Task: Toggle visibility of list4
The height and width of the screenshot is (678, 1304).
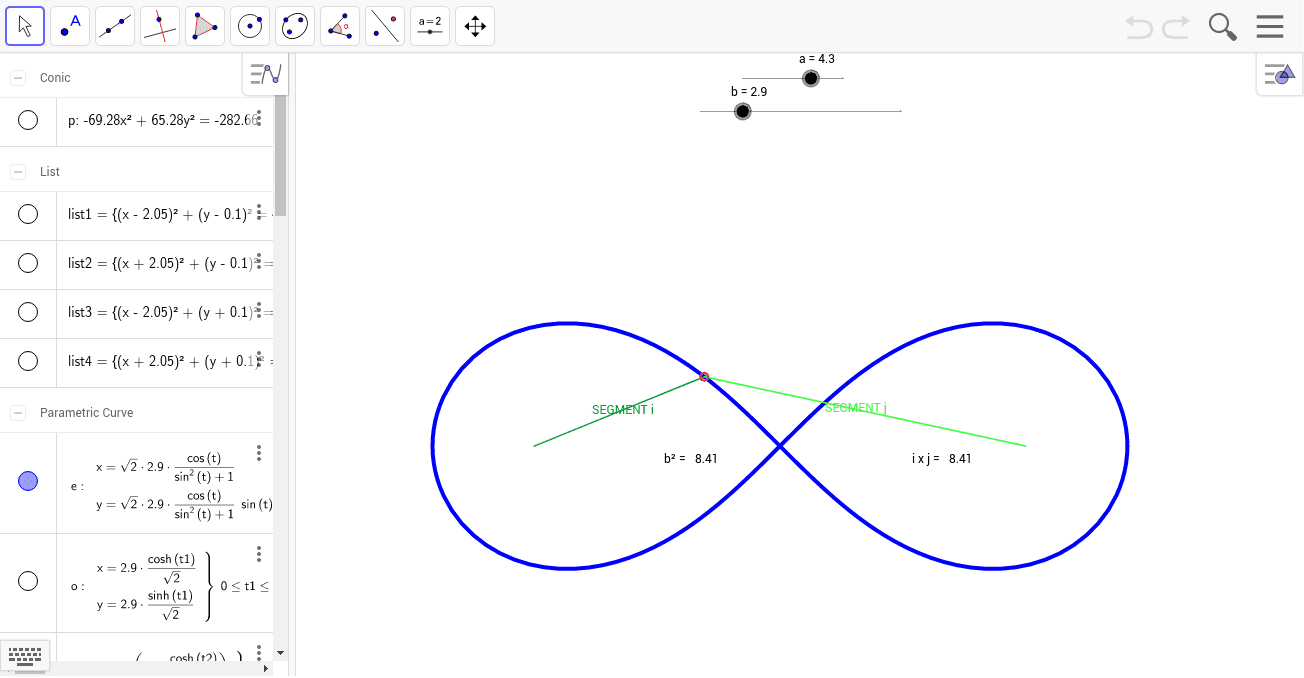Action: click(x=28, y=361)
